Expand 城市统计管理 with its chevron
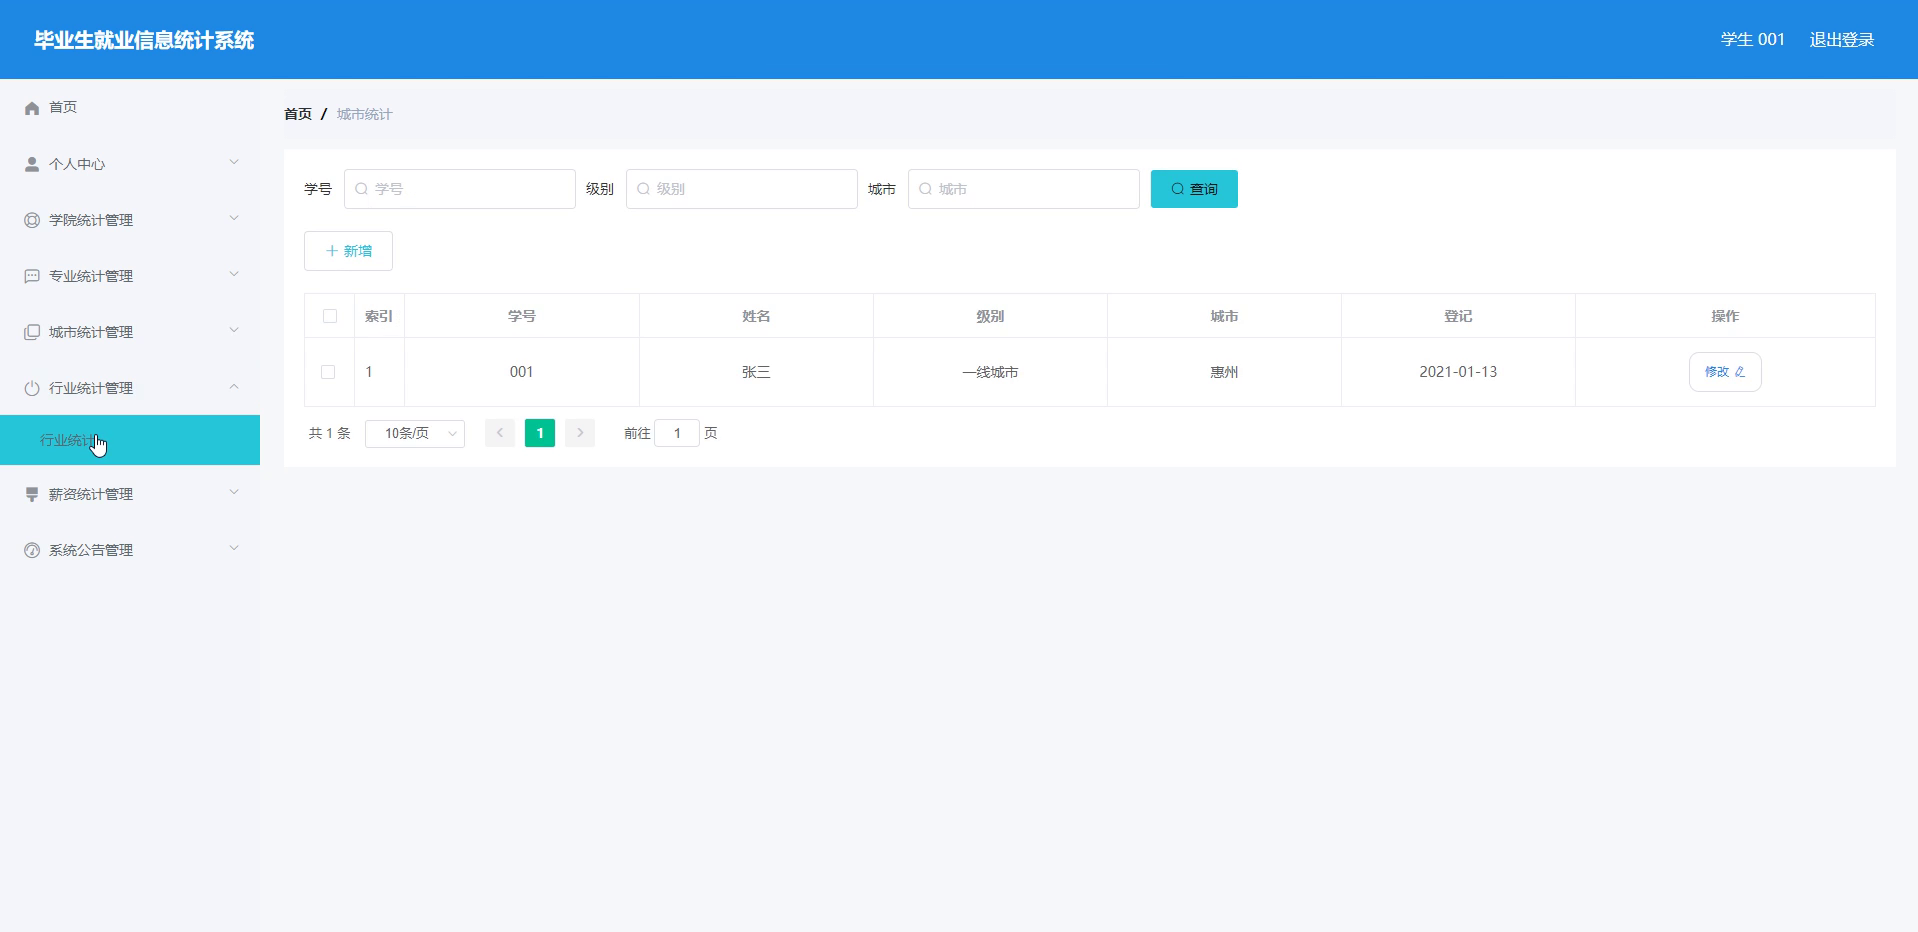This screenshot has height=932, width=1918. [x=234, y=330]
